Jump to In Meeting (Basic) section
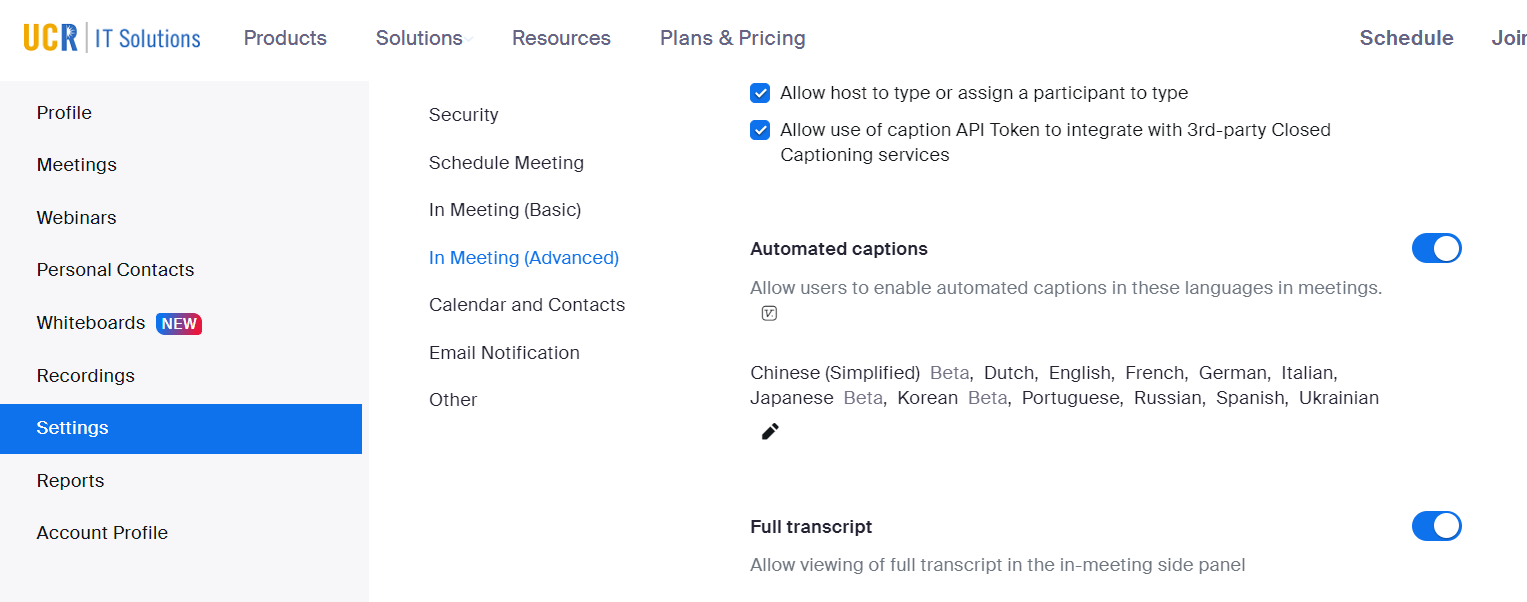The height and width of the screenshot is (602, 1527). 505,210
